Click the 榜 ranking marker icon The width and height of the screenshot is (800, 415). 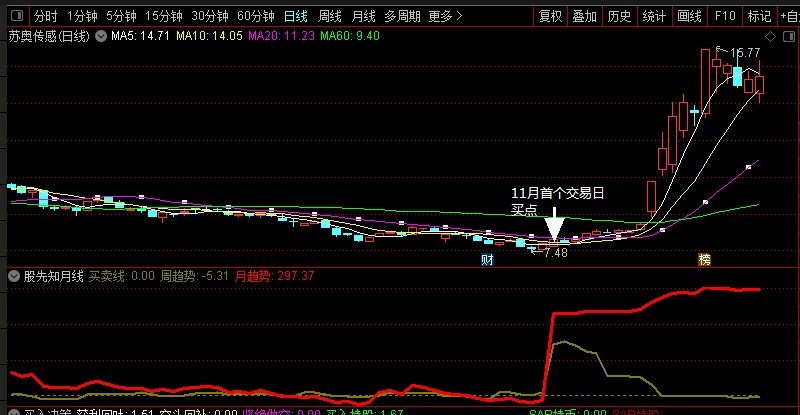pyautogui.click(x=704, y=259)
